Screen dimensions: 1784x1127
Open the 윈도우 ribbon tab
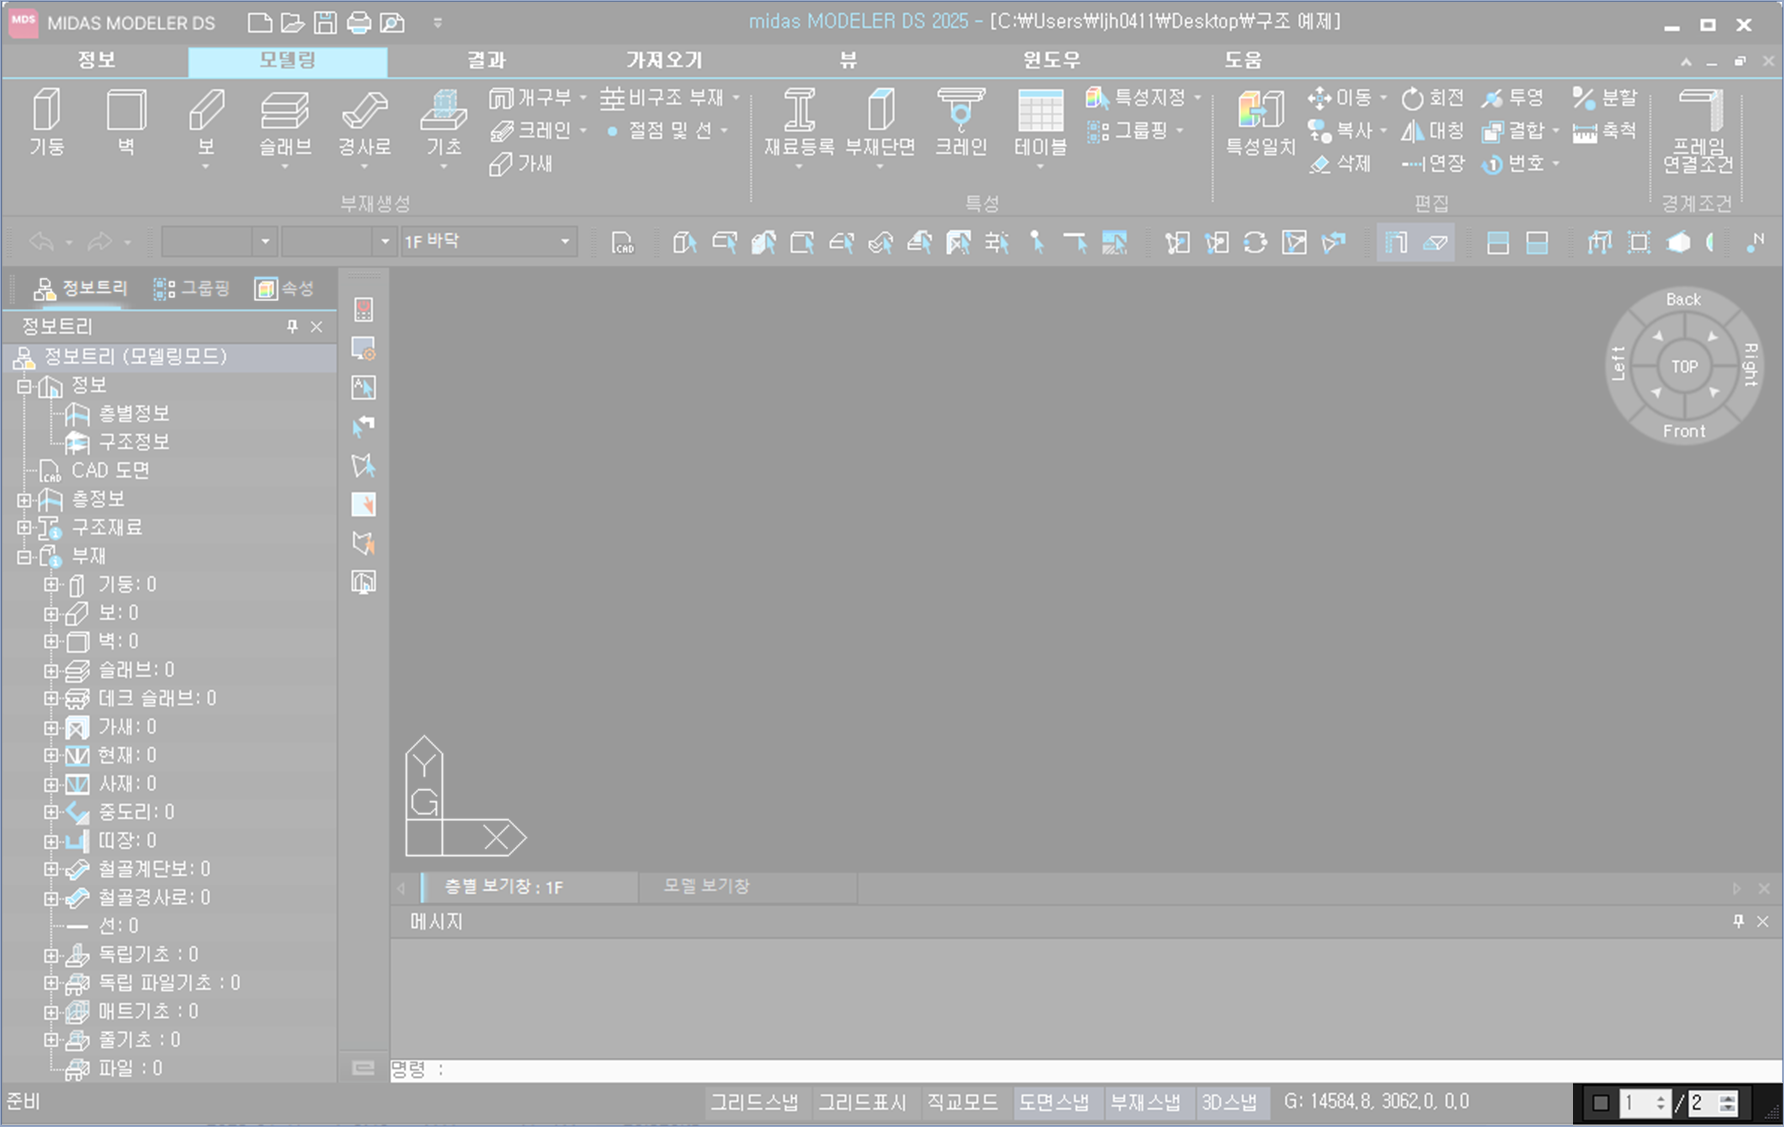1052,60
